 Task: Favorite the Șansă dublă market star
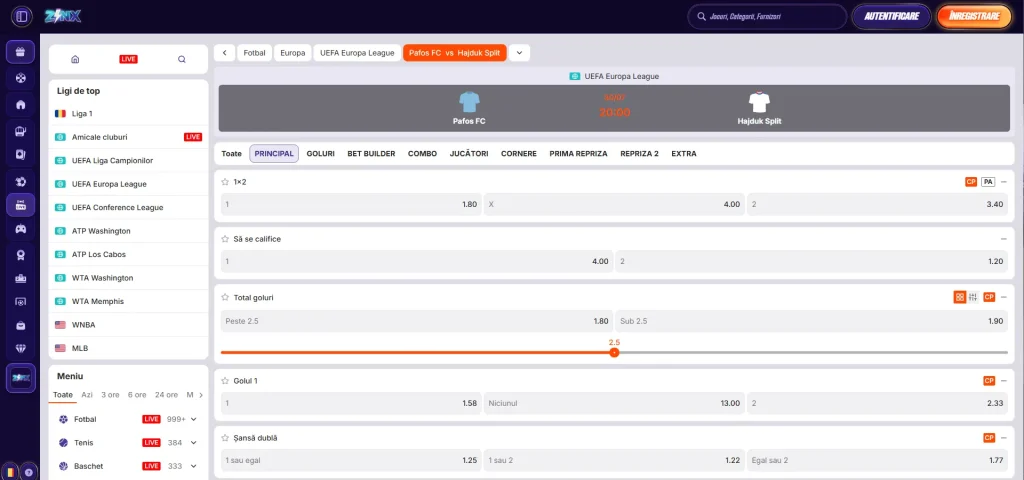click(225, 438)
